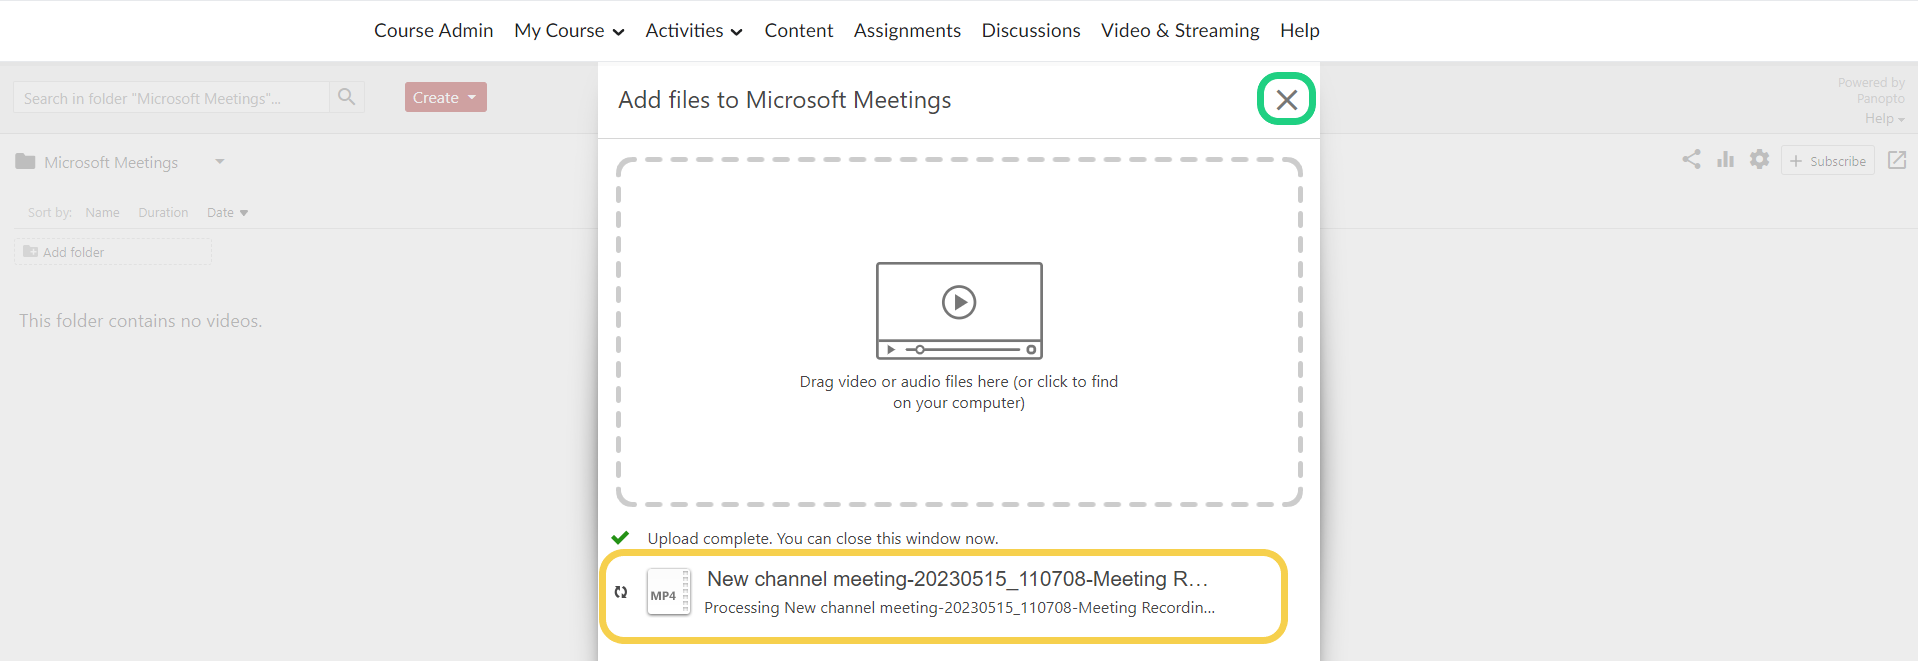Click Add folder
This screenshot has width=1918, height=661.
pos(73,252)
